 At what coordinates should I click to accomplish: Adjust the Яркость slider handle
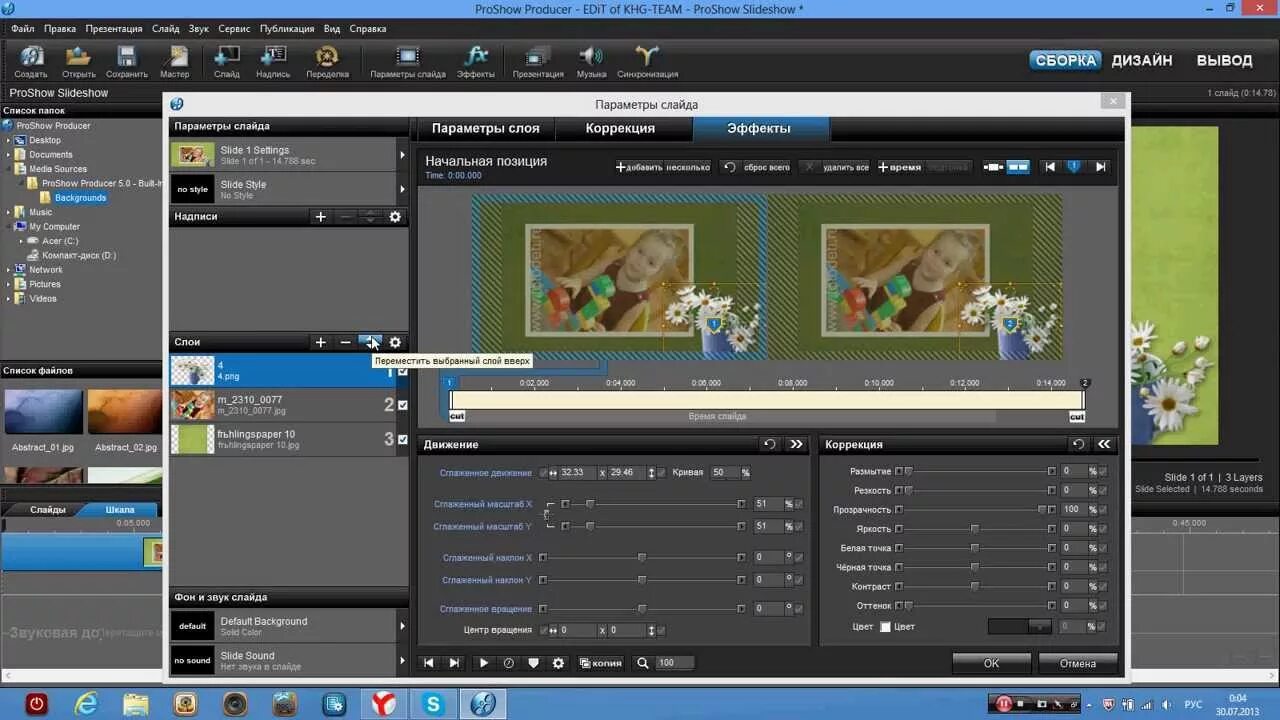pyautogui.click(x=974, y=528)
